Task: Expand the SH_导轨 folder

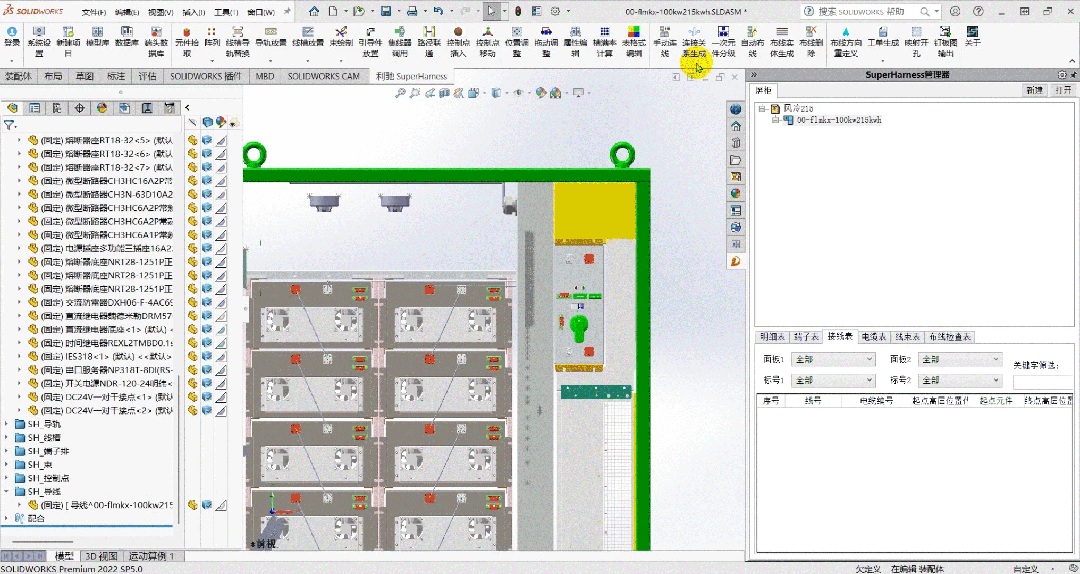Action: click(x=7, y=424)
